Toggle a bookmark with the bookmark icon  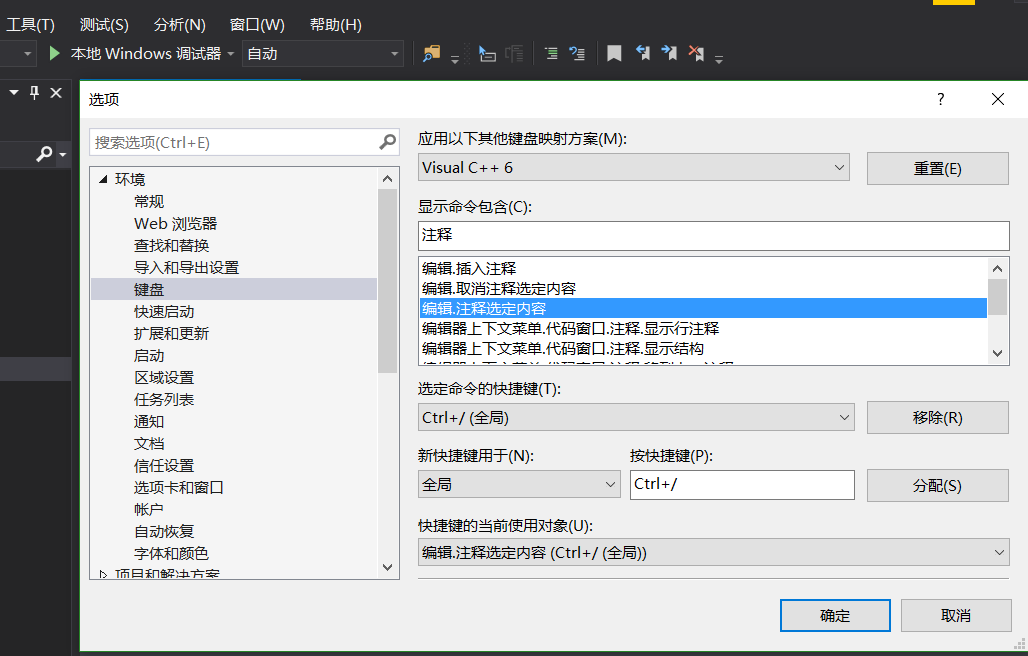[614, 53]
